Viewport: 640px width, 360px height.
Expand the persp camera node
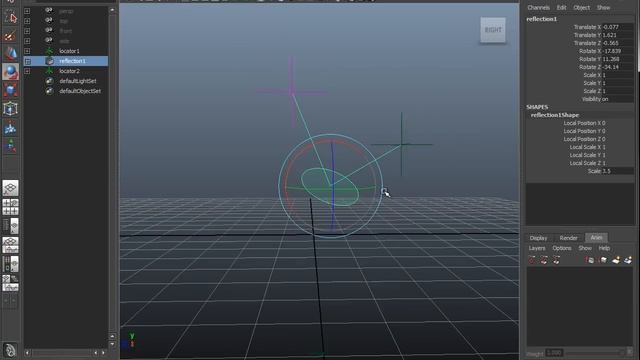tap(27, 11)
